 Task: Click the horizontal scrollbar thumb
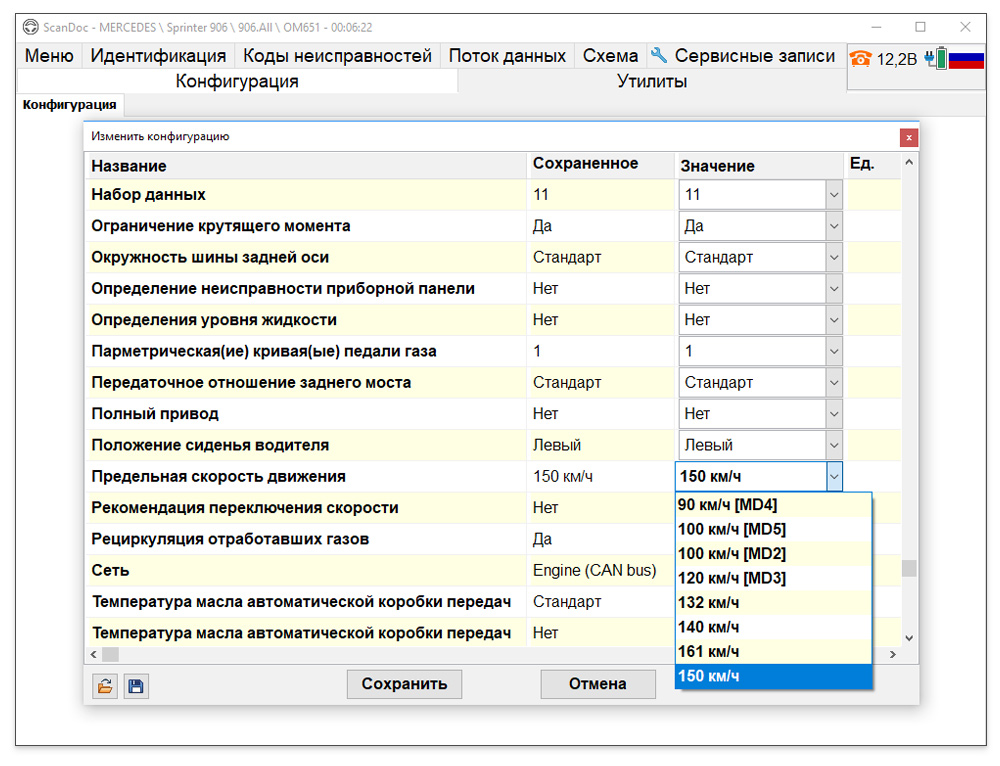[110, 654]
